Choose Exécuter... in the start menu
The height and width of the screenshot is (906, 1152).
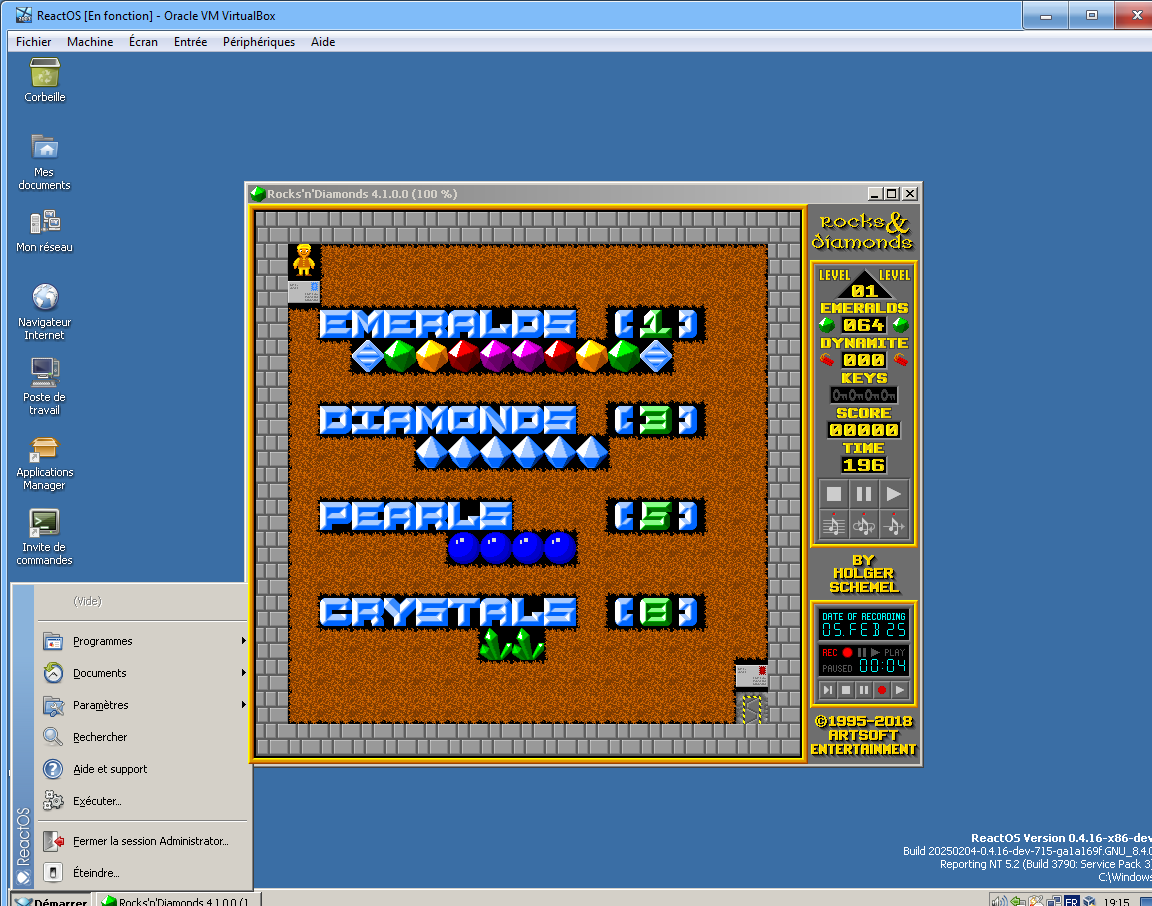[143, 801]
